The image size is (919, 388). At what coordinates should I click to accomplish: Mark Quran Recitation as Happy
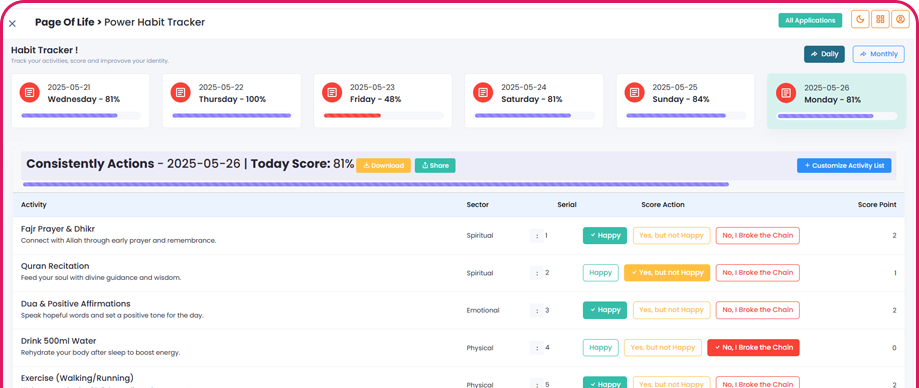[600, 273]
